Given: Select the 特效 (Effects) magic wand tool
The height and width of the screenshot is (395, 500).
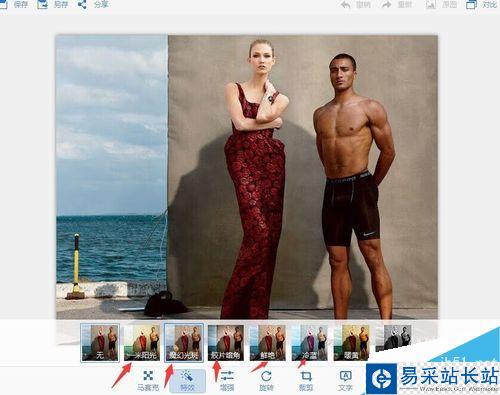Looking at the screenshot, I should [x=187, y=381].
